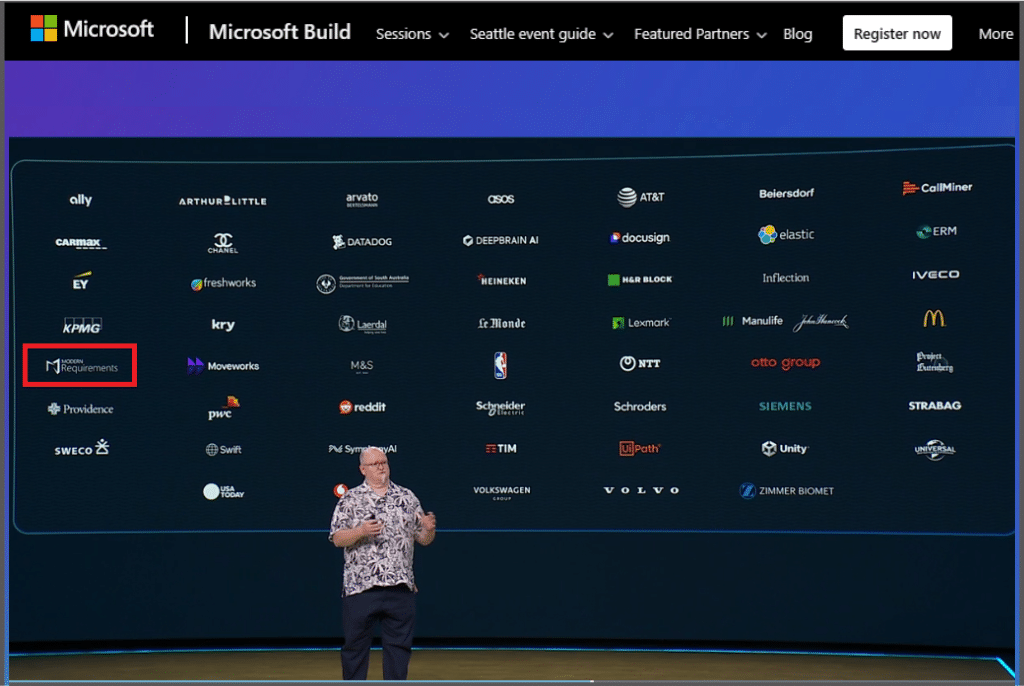Click the otto group logo
The height and width of the screenshot is (686, 1024).
786,363
